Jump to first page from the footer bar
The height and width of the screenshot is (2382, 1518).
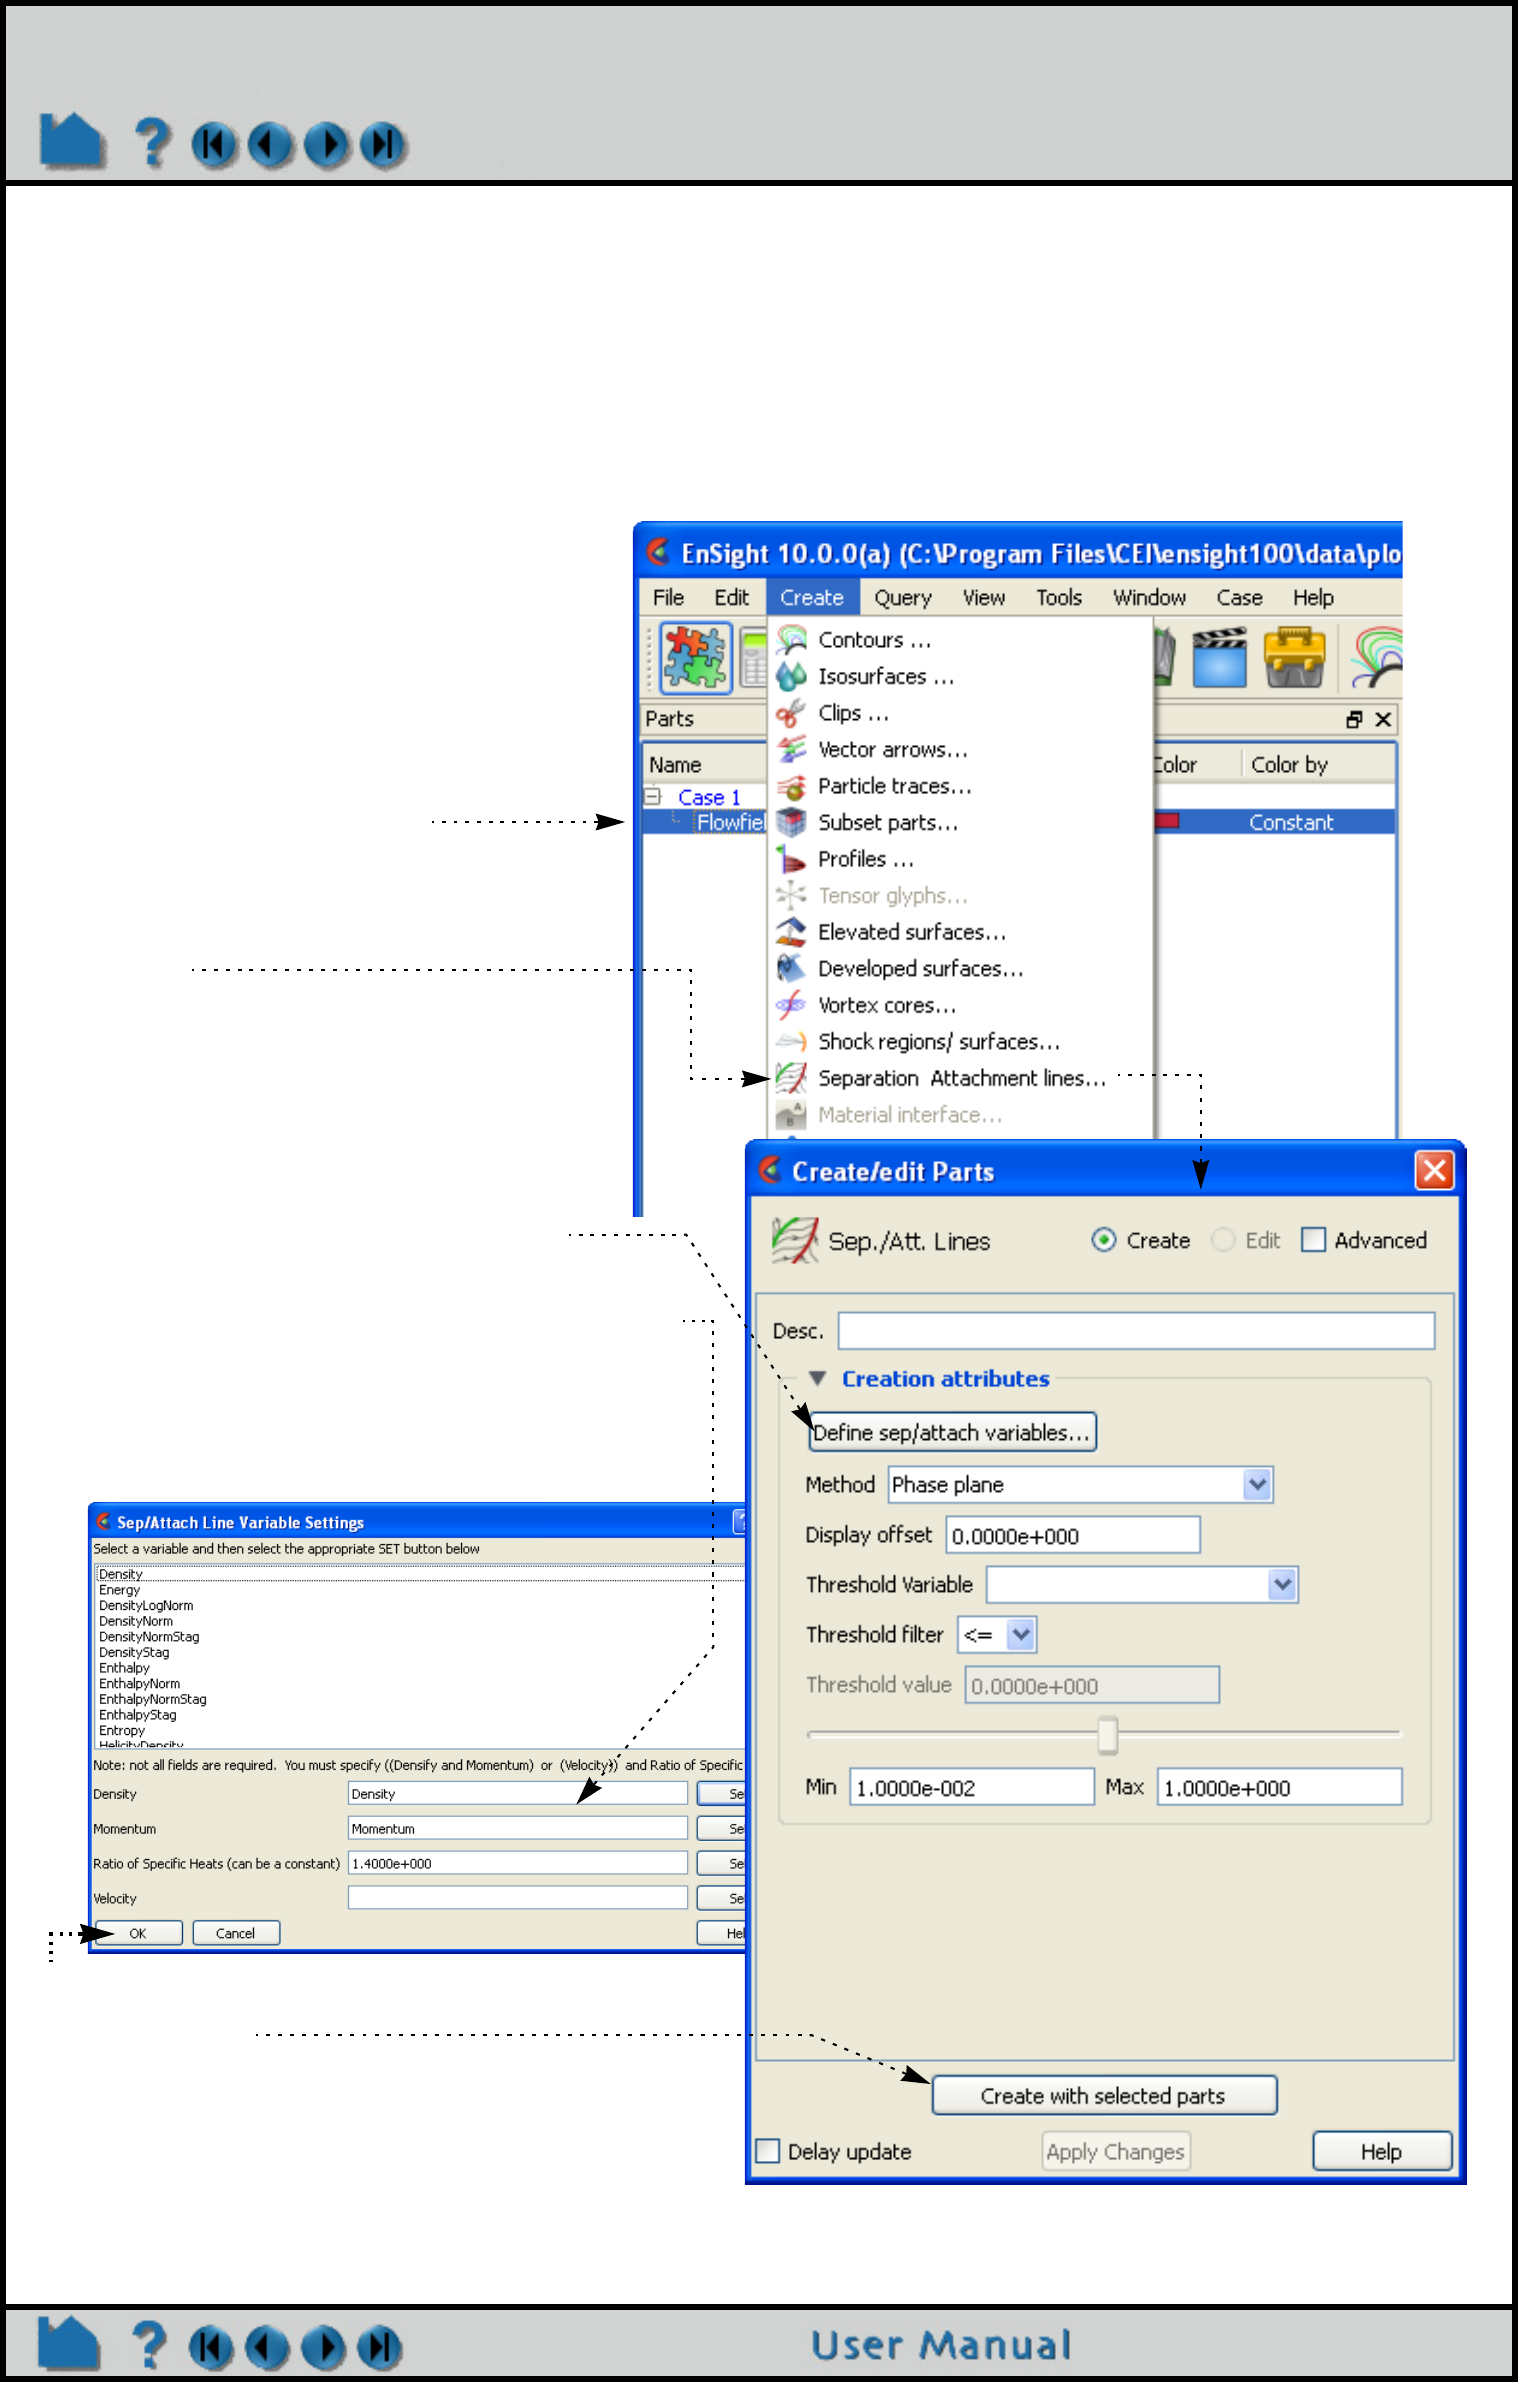[211, 2347]
